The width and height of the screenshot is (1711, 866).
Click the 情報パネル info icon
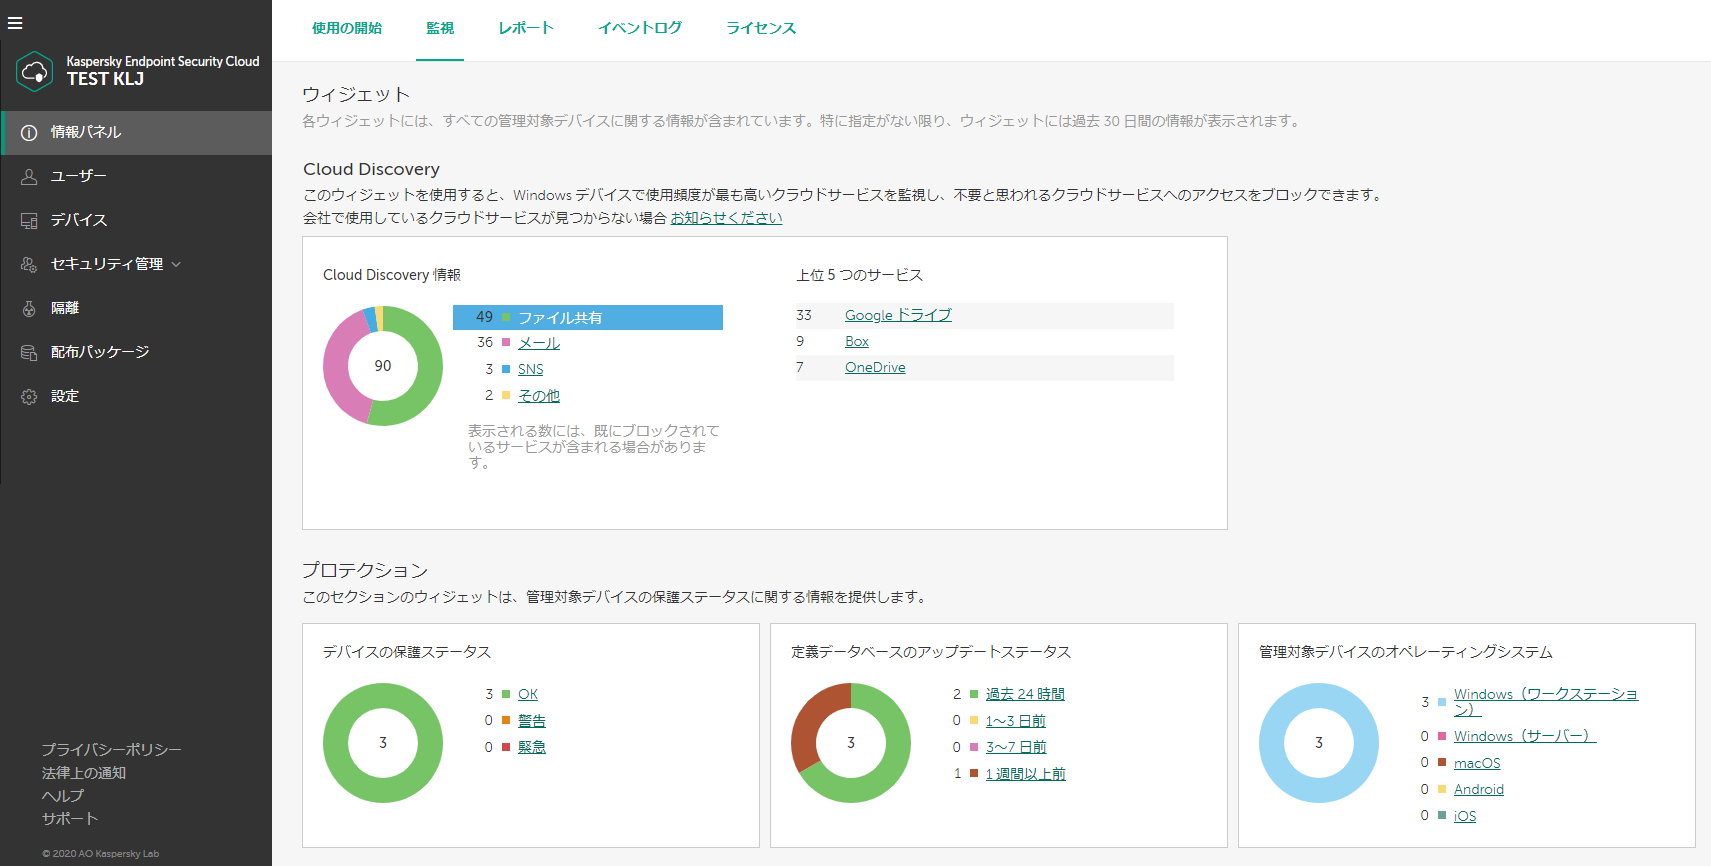point(29,133)
